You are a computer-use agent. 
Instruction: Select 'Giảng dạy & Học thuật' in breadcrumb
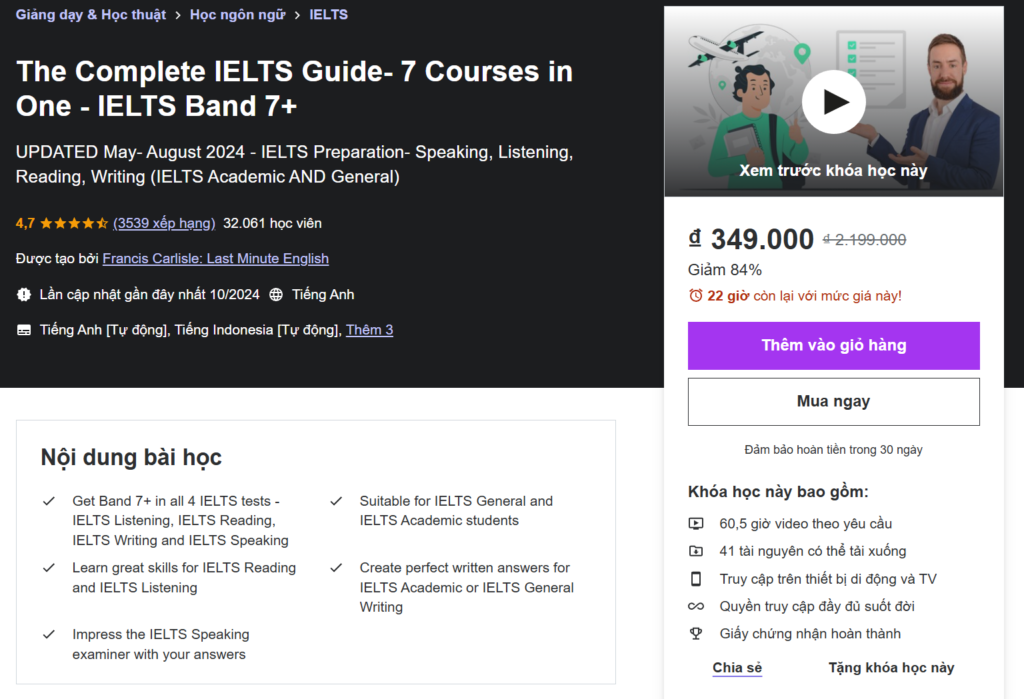90,14
